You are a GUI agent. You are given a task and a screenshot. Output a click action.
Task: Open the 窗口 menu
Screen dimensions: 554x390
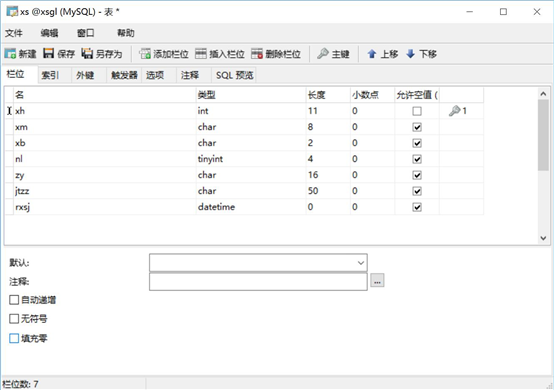(86, 33)
